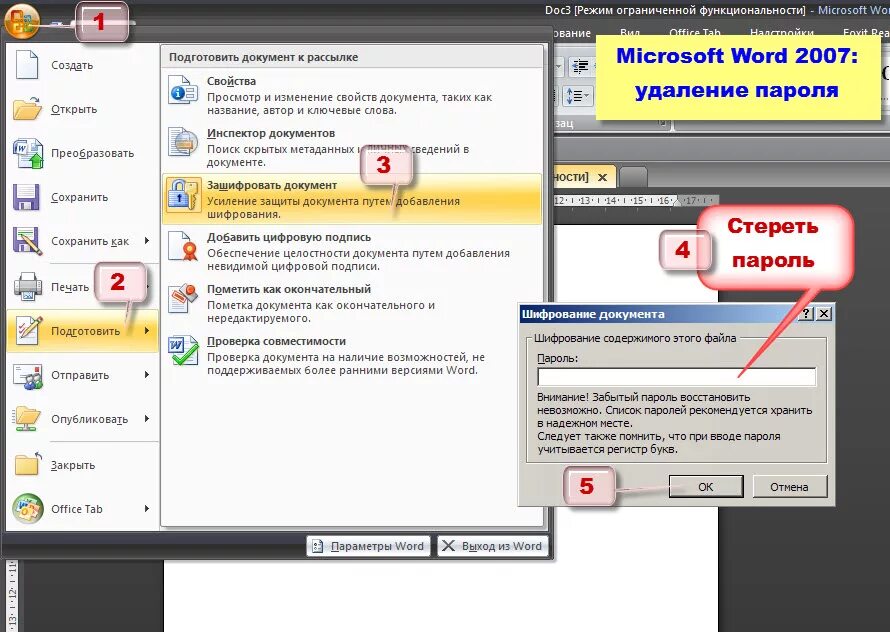
Task: Click the Опубликовать folder icon
Action: (27, 419)
